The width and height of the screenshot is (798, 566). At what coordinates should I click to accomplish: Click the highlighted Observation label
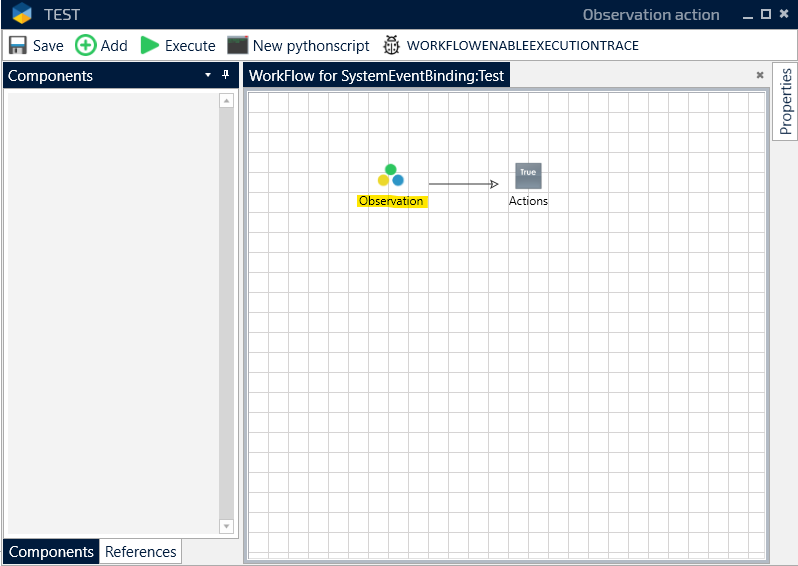(391, 201)
